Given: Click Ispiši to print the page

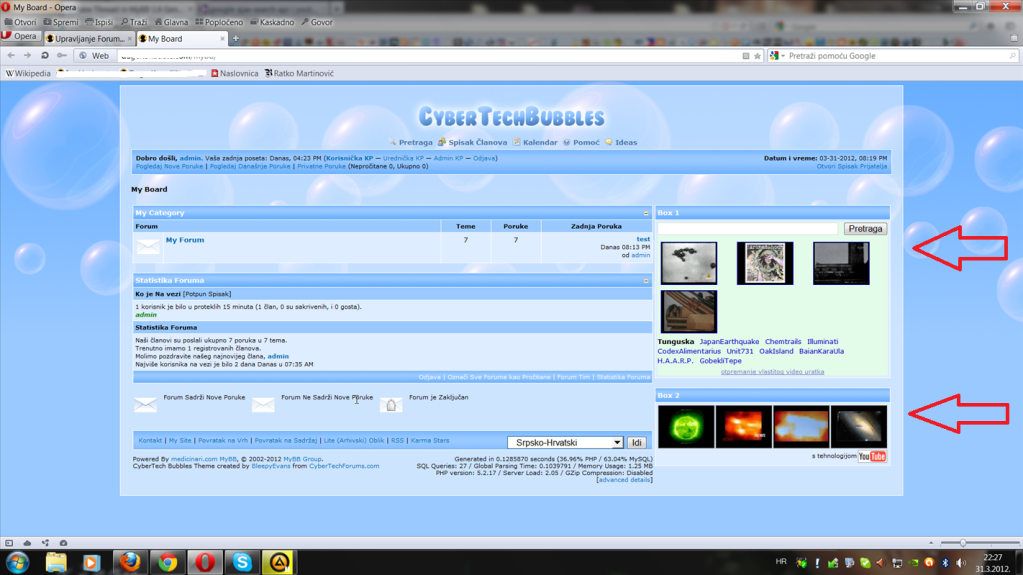Looking at the screenshot, I should (99, 22).
